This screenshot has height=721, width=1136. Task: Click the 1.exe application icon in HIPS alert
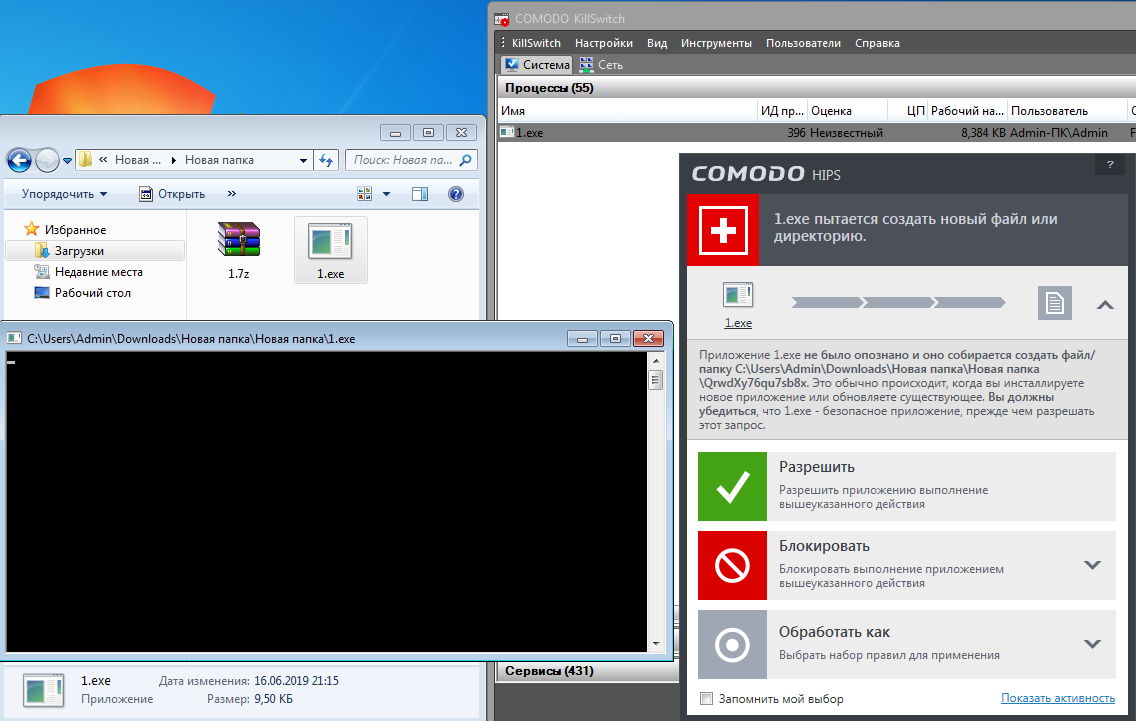[x=738, y=295]
